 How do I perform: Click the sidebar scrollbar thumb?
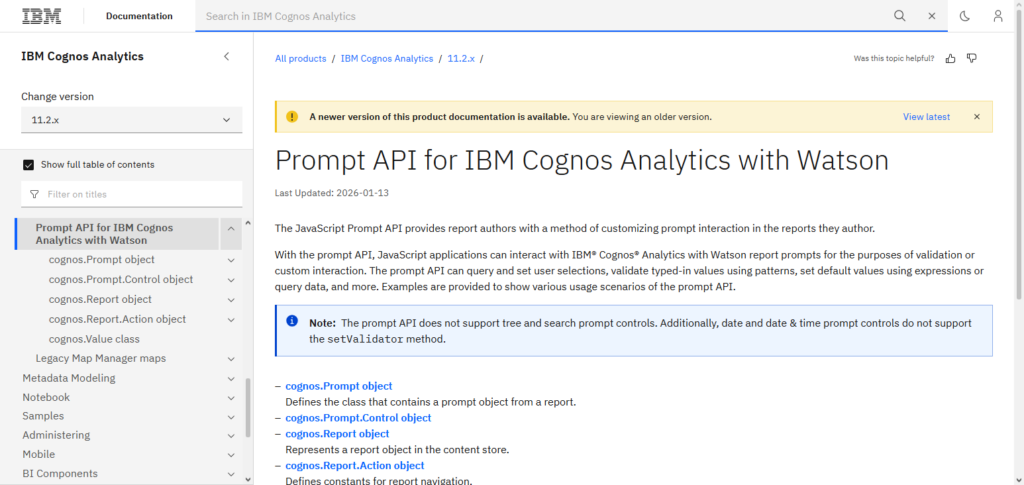pyautogui.click(x=248, y=407)
